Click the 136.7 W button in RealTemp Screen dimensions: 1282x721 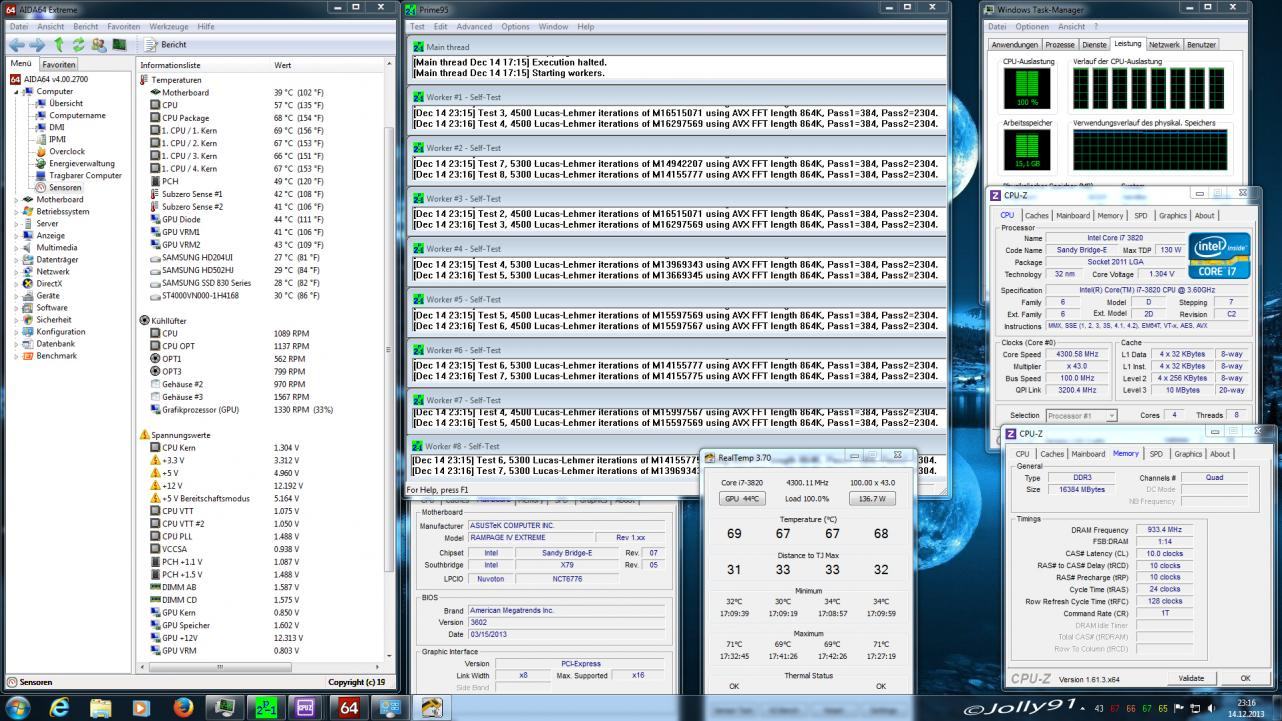tap(872, 498)
